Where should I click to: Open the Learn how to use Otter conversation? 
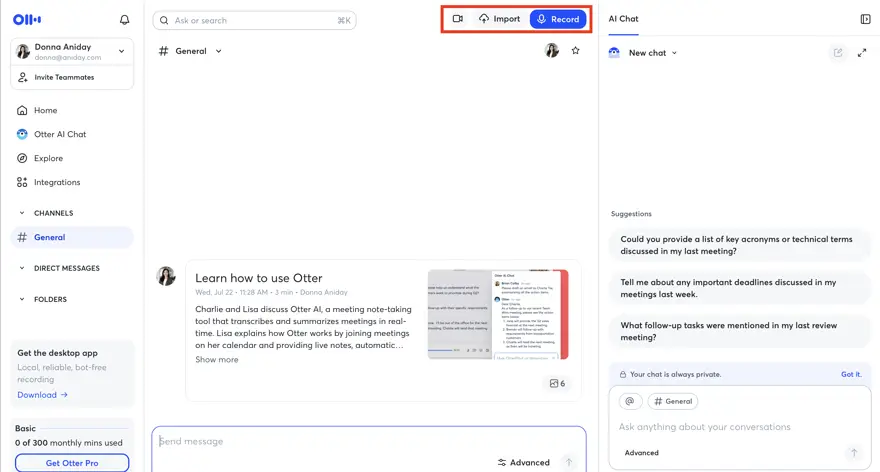[x=259, y=278]
